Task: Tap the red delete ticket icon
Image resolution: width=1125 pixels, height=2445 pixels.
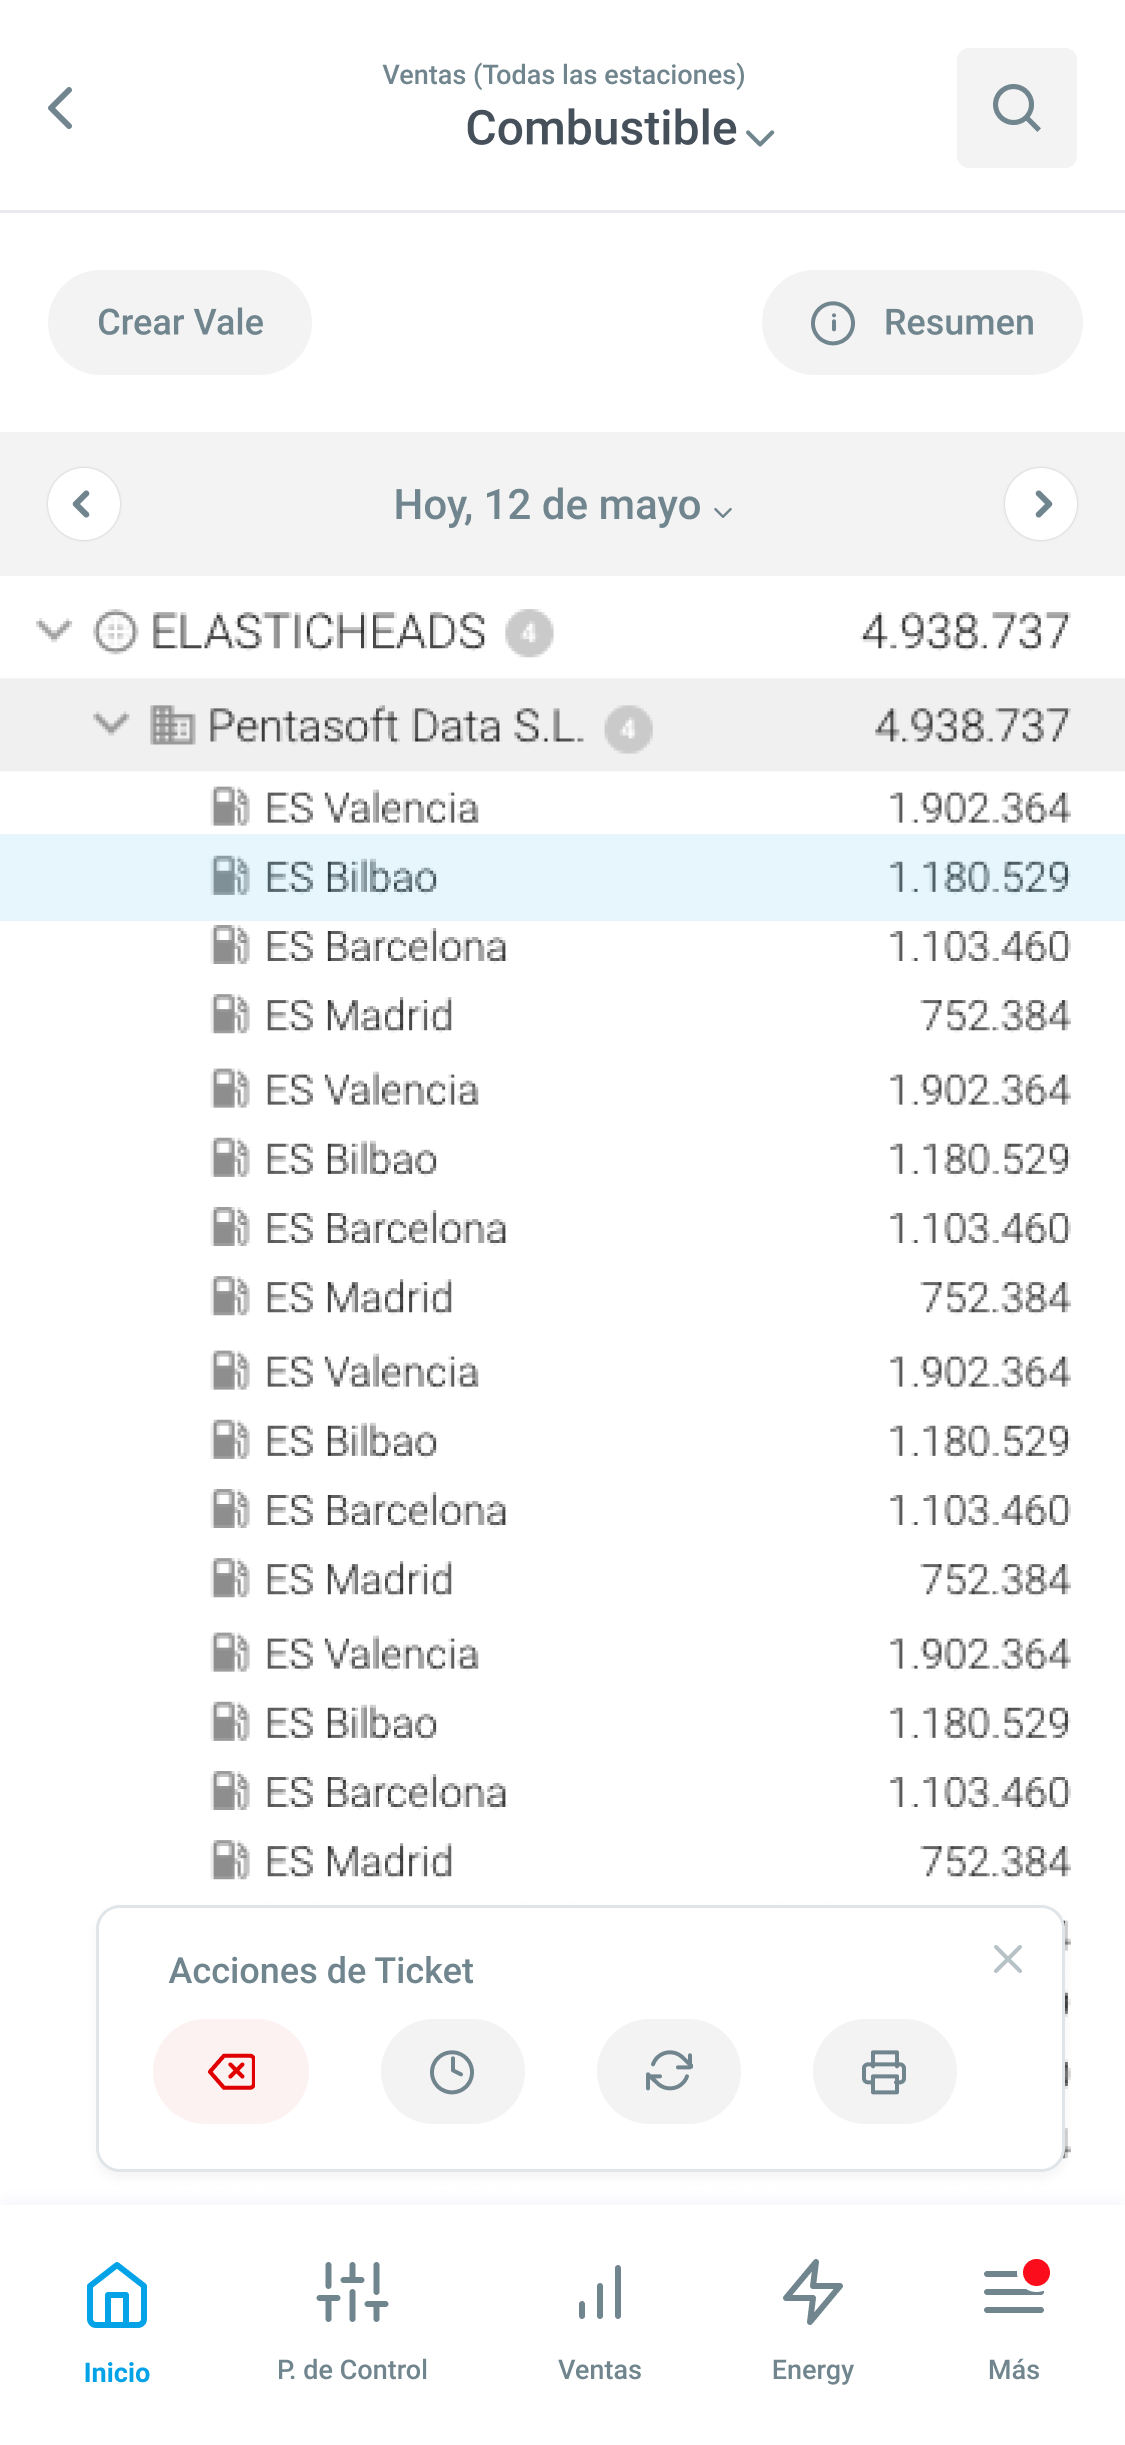Action: (x=231, y=2071)
